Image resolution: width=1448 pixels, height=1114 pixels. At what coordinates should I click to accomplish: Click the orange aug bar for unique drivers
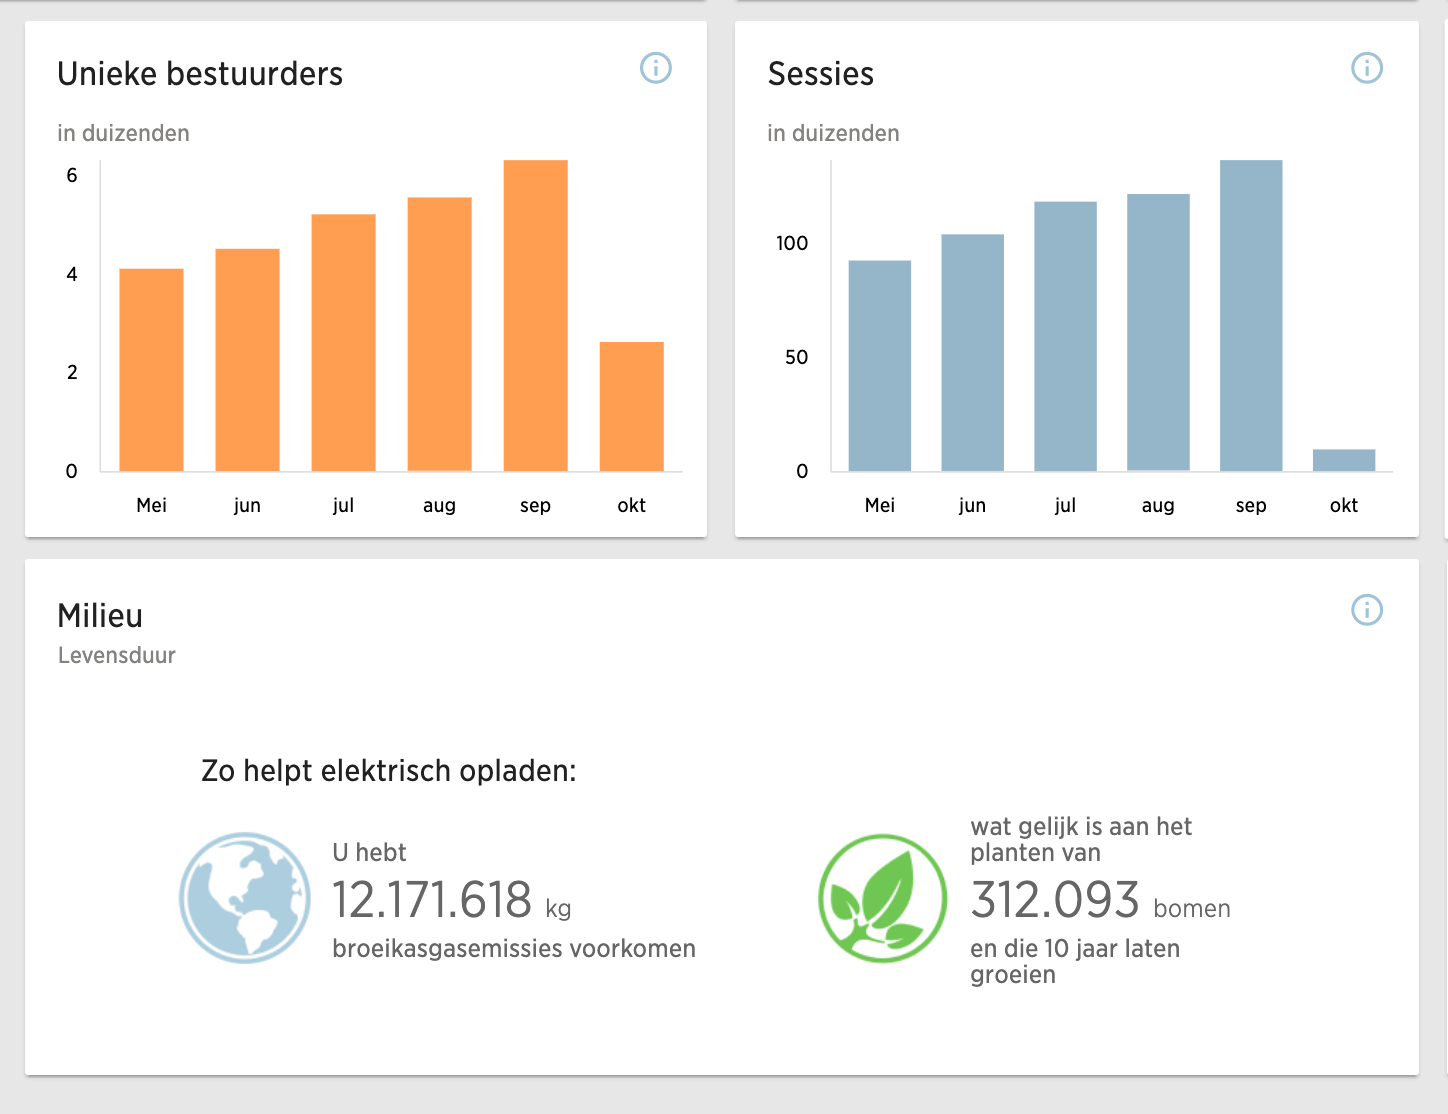439,334
